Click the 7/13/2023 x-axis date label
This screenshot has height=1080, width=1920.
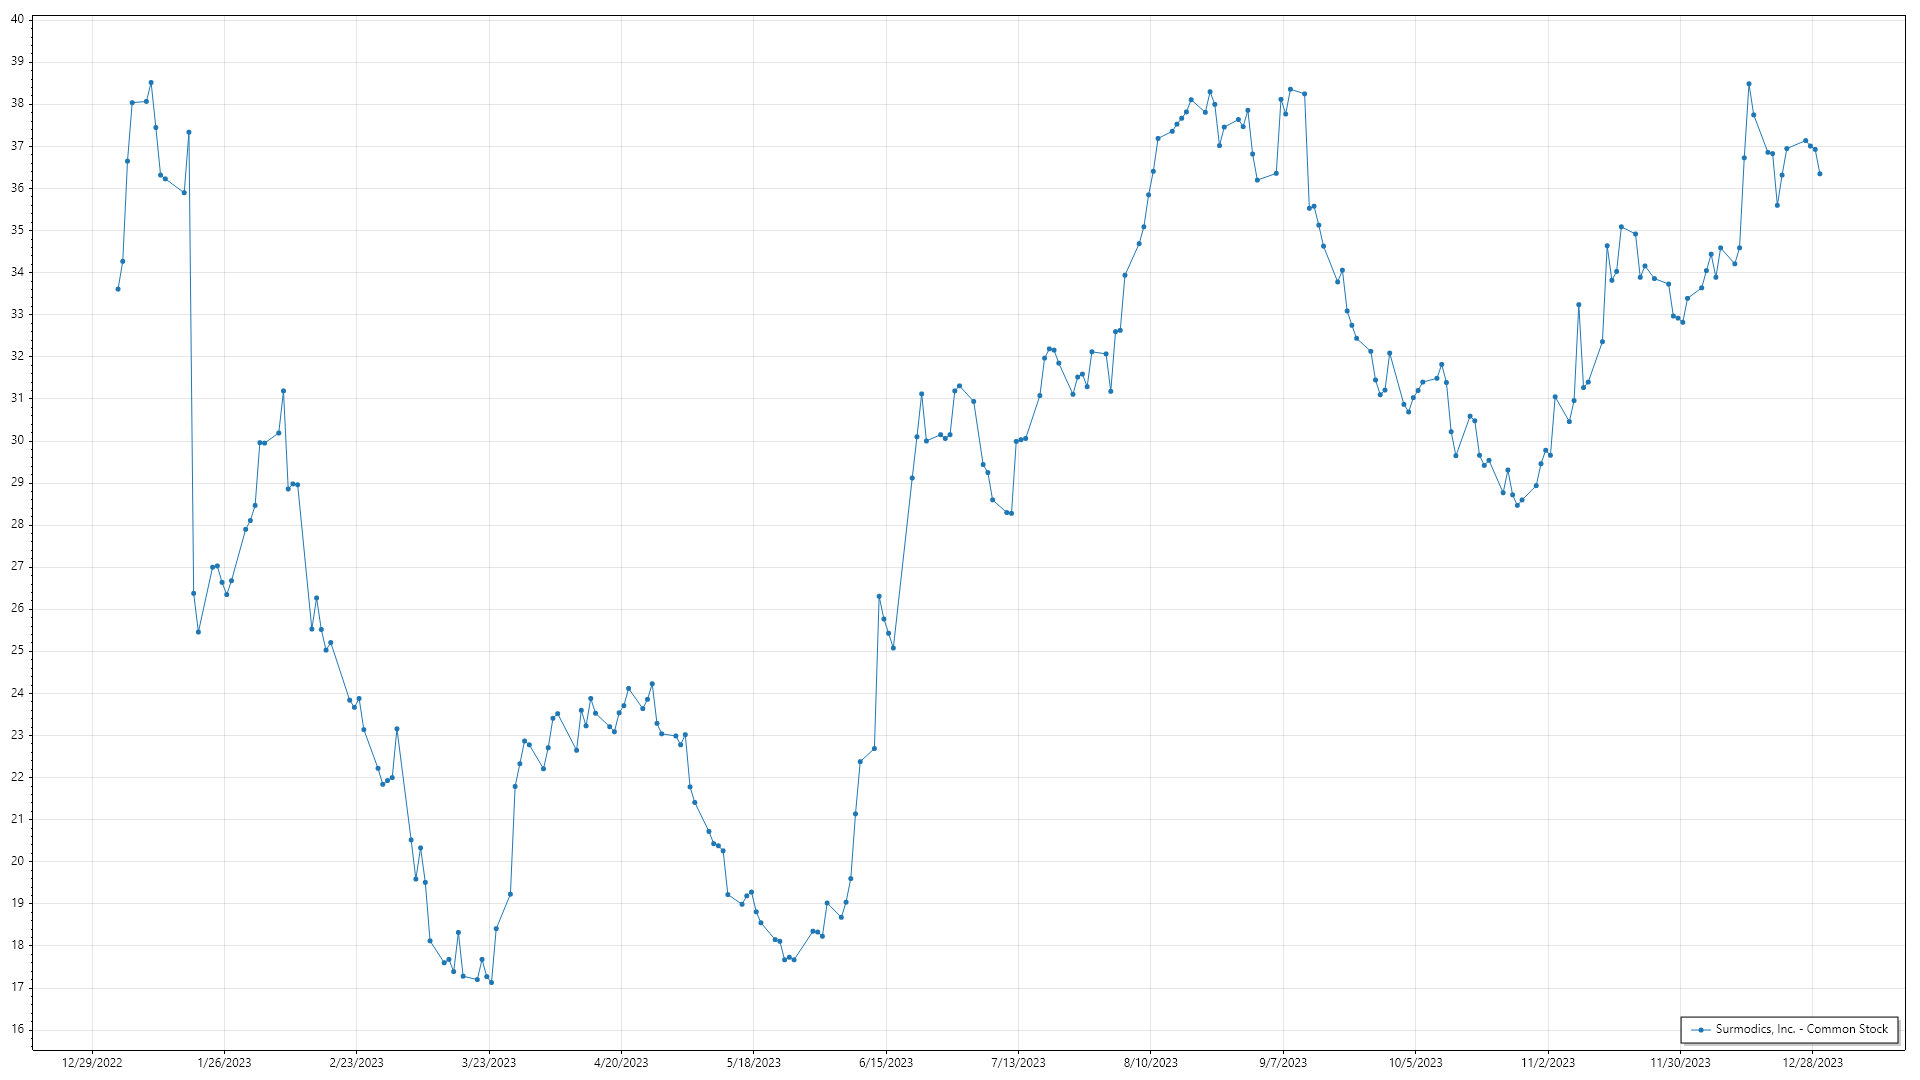pyautogui.click(x=1018, y=1063)
